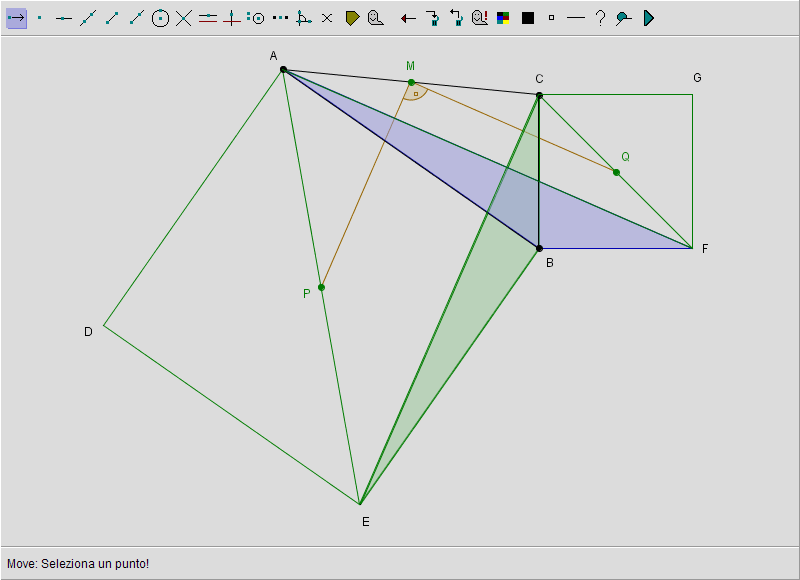The height and width of the screenshot is (580, 800).
Task: Open the multicolor grid color chooser
Action: coord(503,18)
